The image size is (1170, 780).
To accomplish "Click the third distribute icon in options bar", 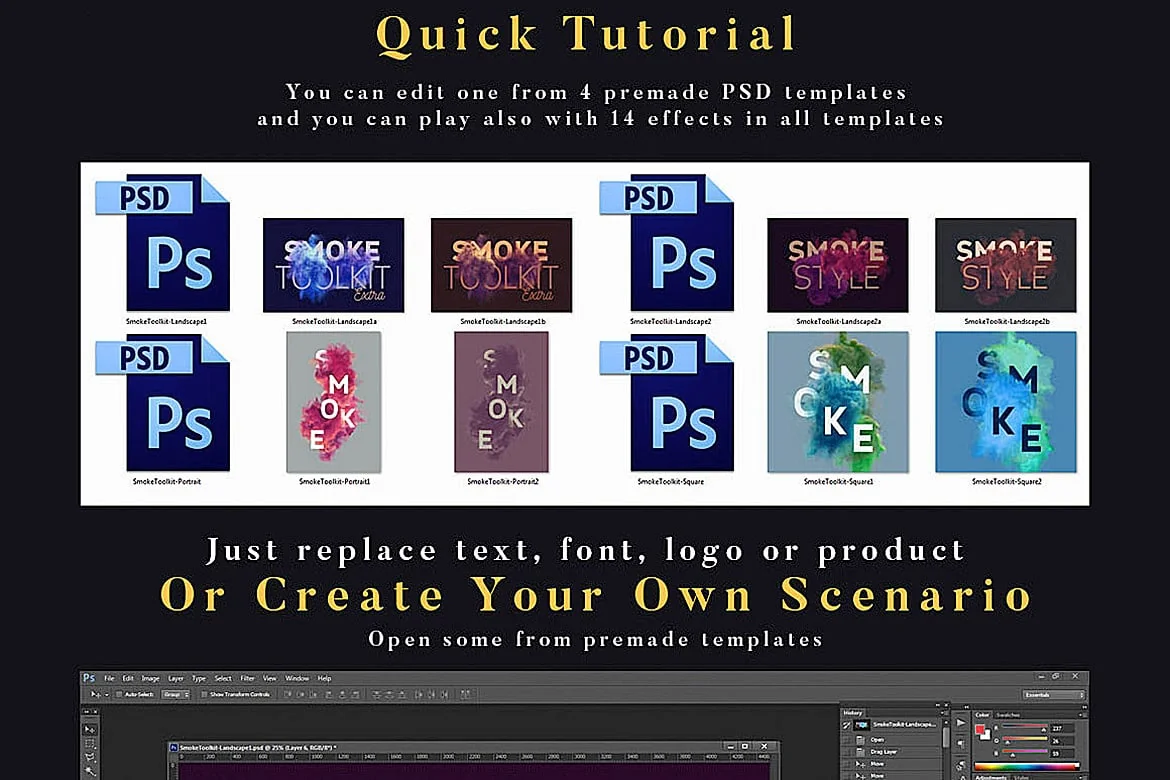I will pos(402,694).
